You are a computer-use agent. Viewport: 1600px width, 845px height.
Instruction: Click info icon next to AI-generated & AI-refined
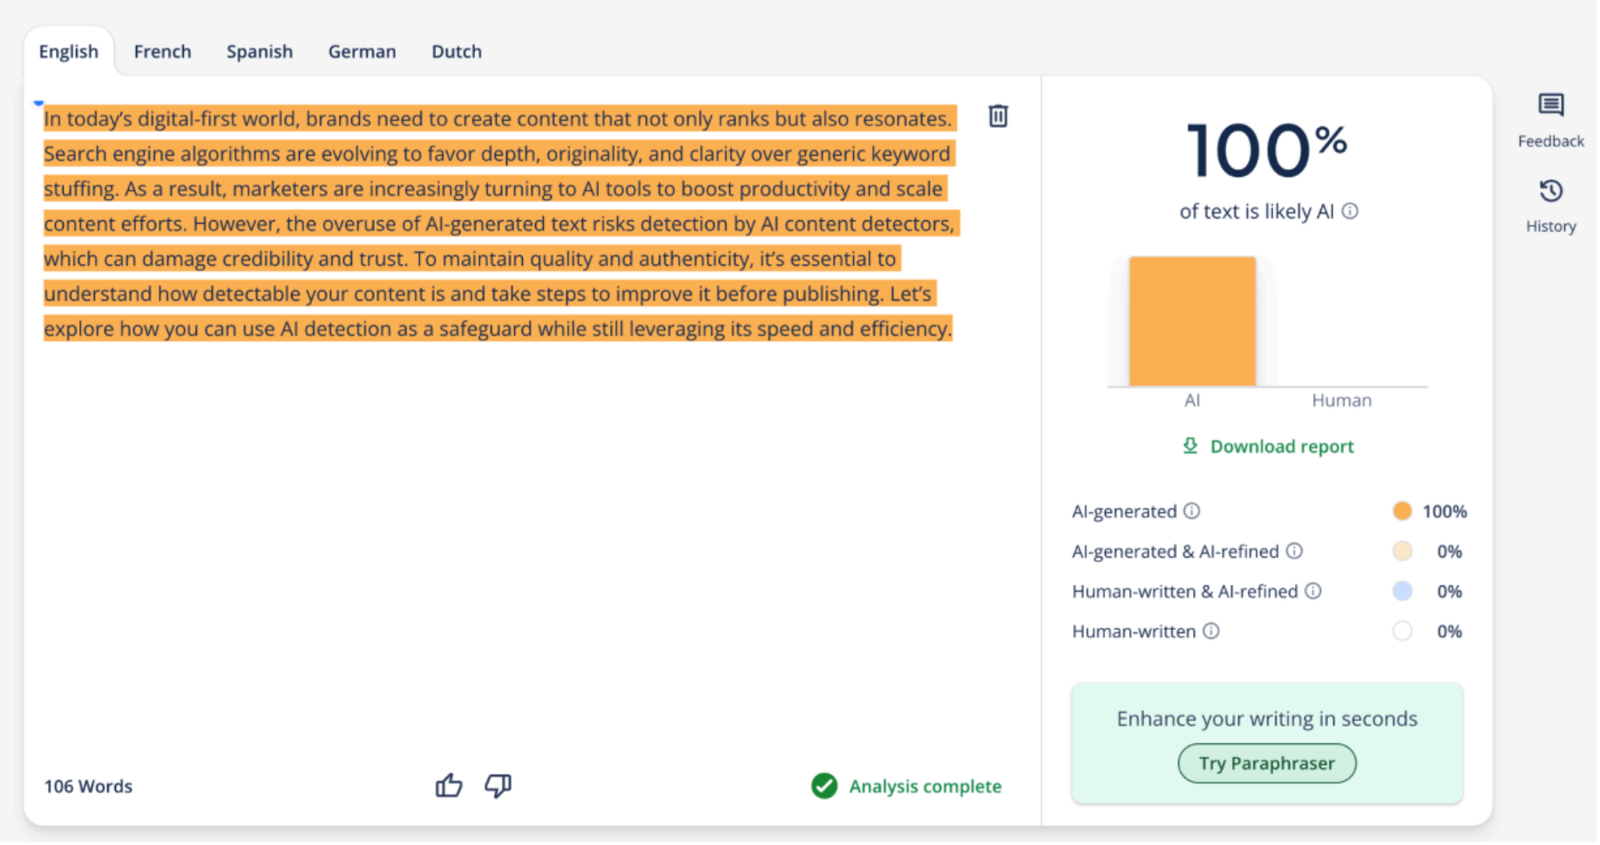click(x=1294, y=551)
